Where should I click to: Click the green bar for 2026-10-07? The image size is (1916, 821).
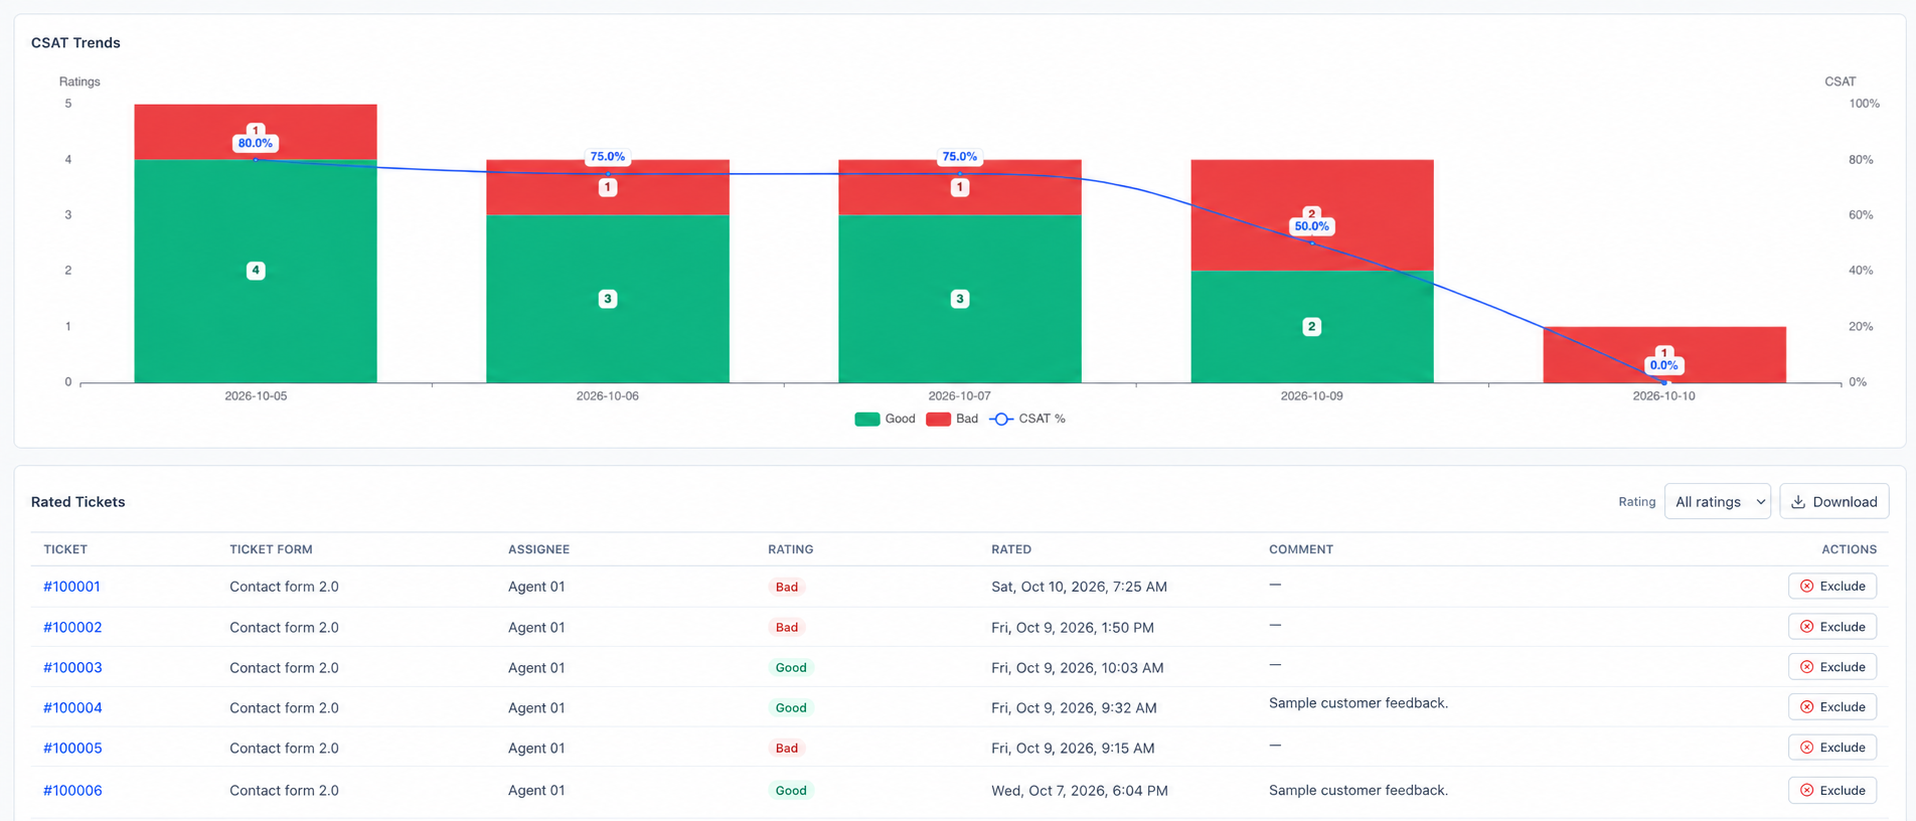point(960,299)
